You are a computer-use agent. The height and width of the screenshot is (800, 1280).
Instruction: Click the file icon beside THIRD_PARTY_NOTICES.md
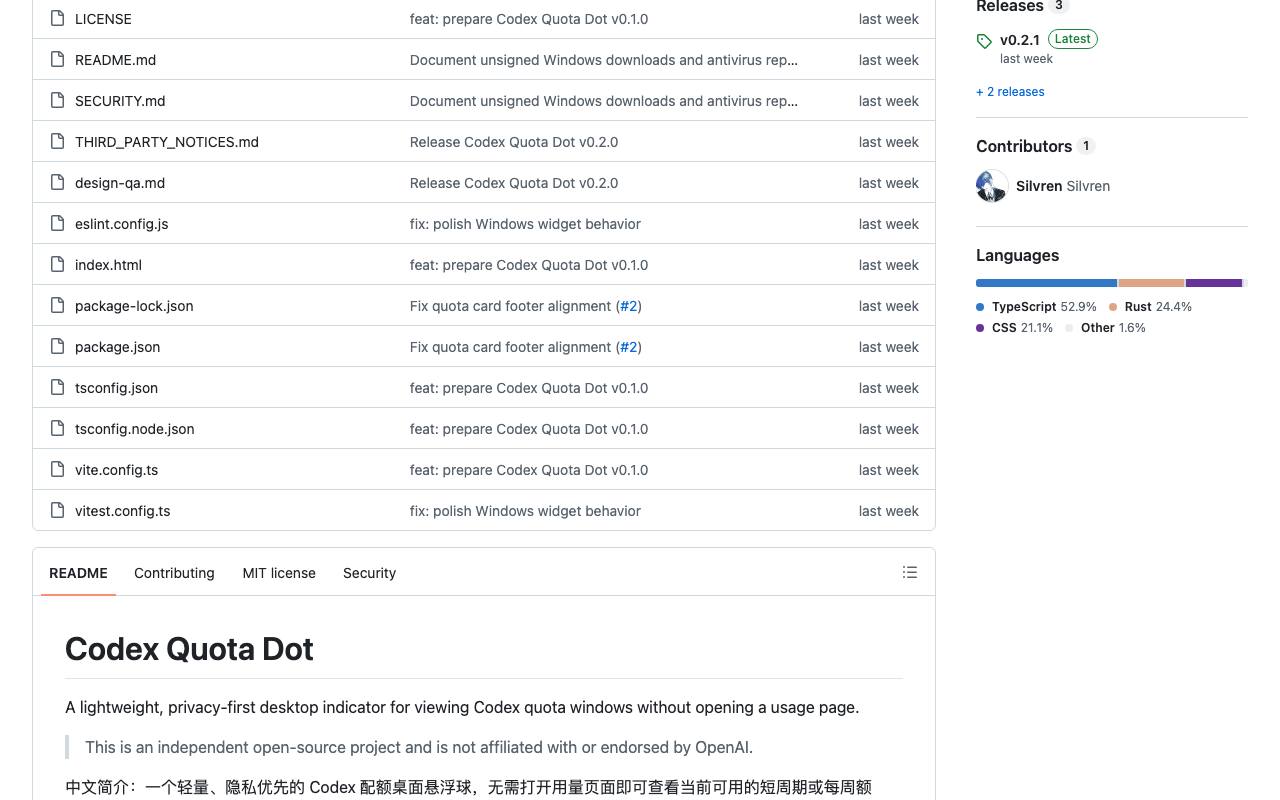click(x=57, y=142)
